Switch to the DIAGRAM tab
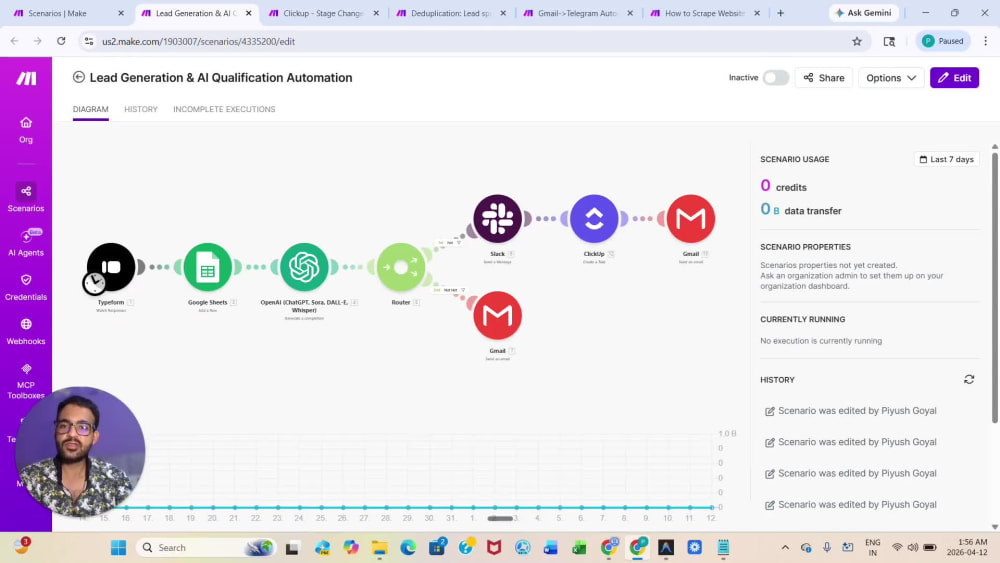 pyautogui.click(x=91, y=109)
